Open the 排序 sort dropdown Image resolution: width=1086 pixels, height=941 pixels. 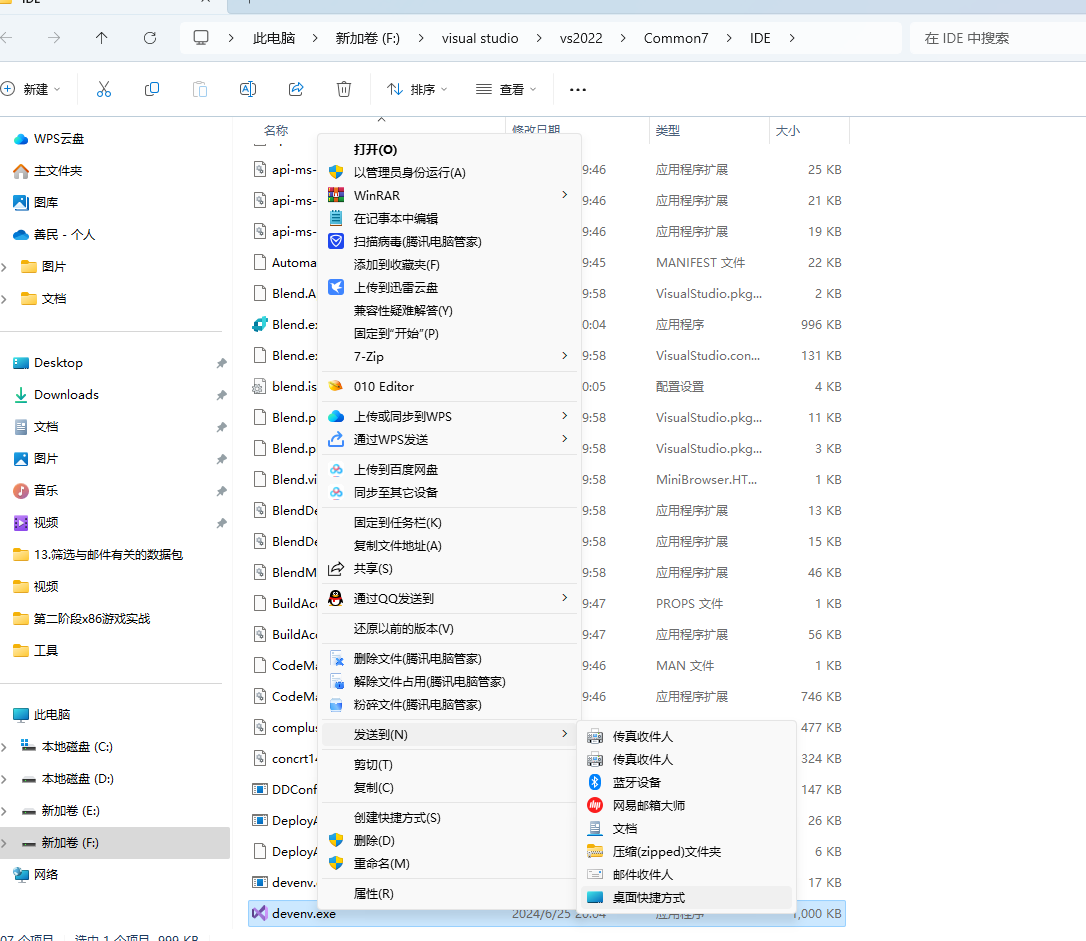point(417,89)
